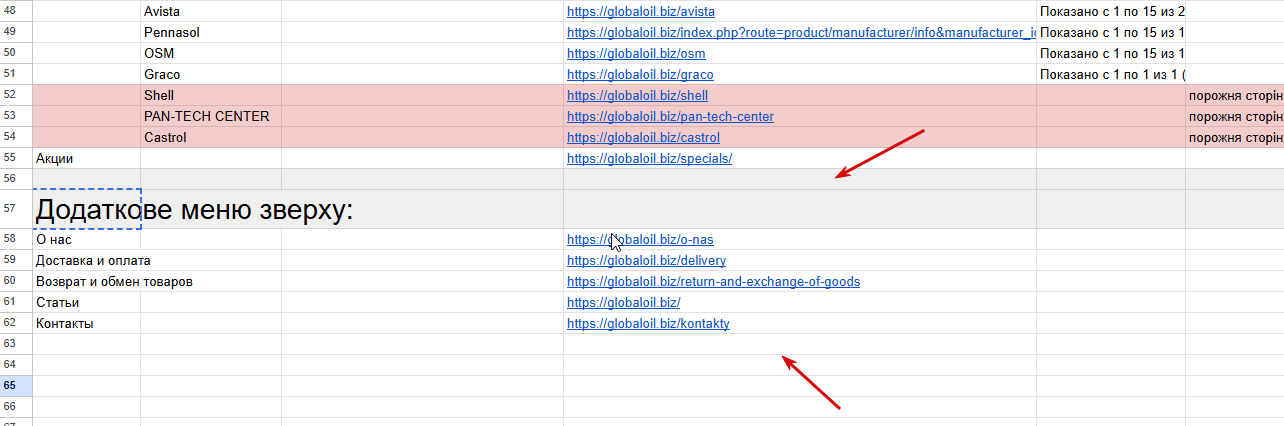Select the Показано cell in OSM row
This screenshot has width=1284, height=426.
tap(1111, 53)
